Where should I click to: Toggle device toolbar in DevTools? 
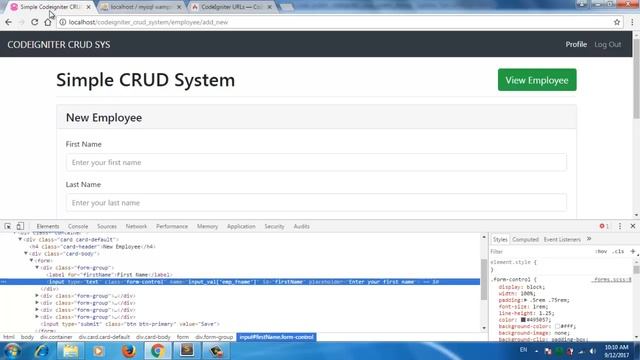click(x=20, y=226)
